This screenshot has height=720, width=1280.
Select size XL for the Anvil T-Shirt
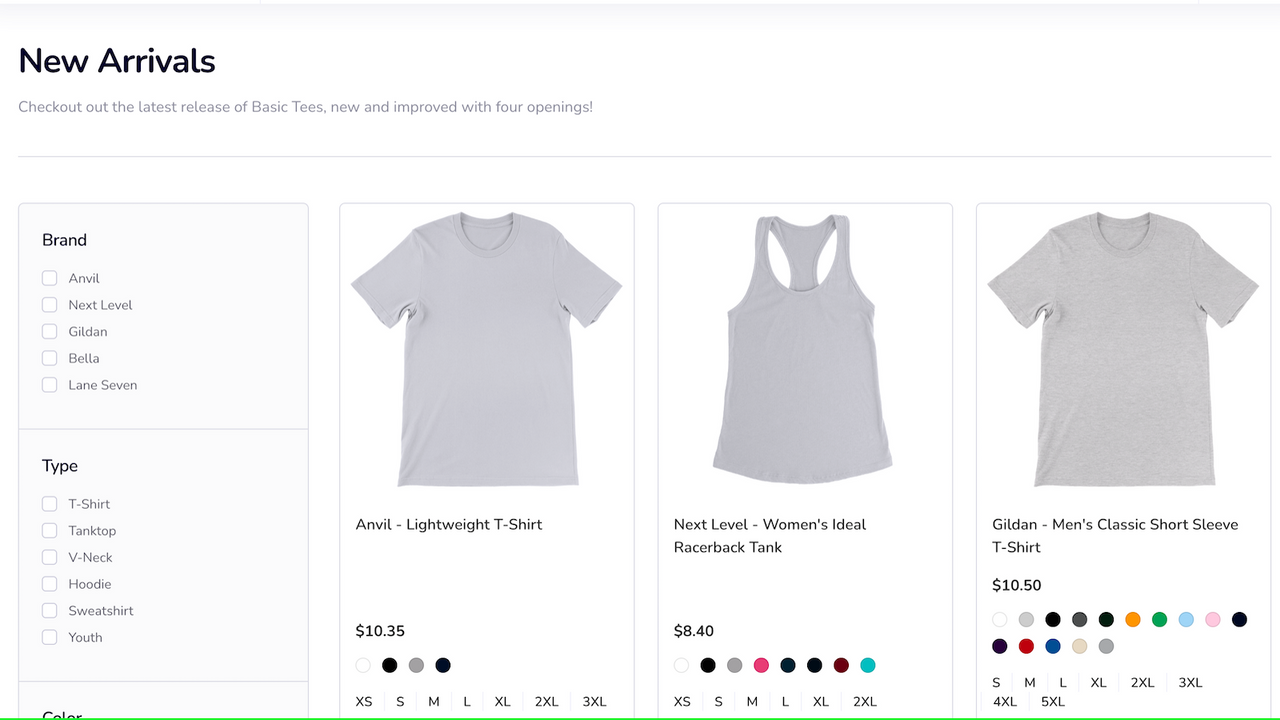(x=502, y=700)
